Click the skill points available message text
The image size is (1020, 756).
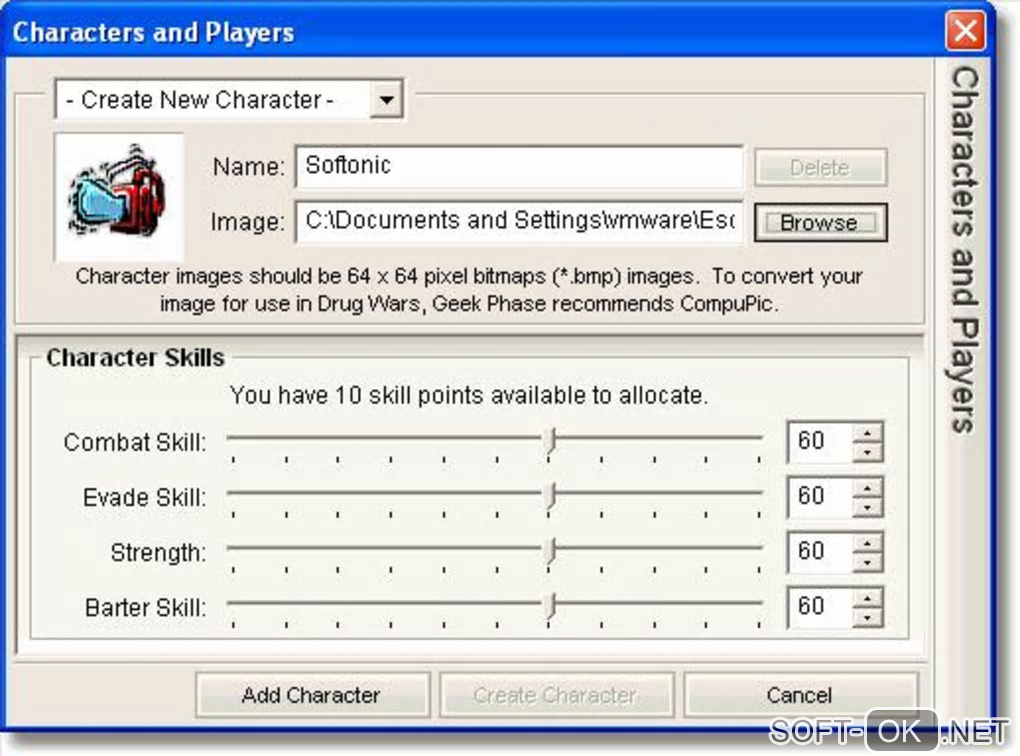pos(468,396)
